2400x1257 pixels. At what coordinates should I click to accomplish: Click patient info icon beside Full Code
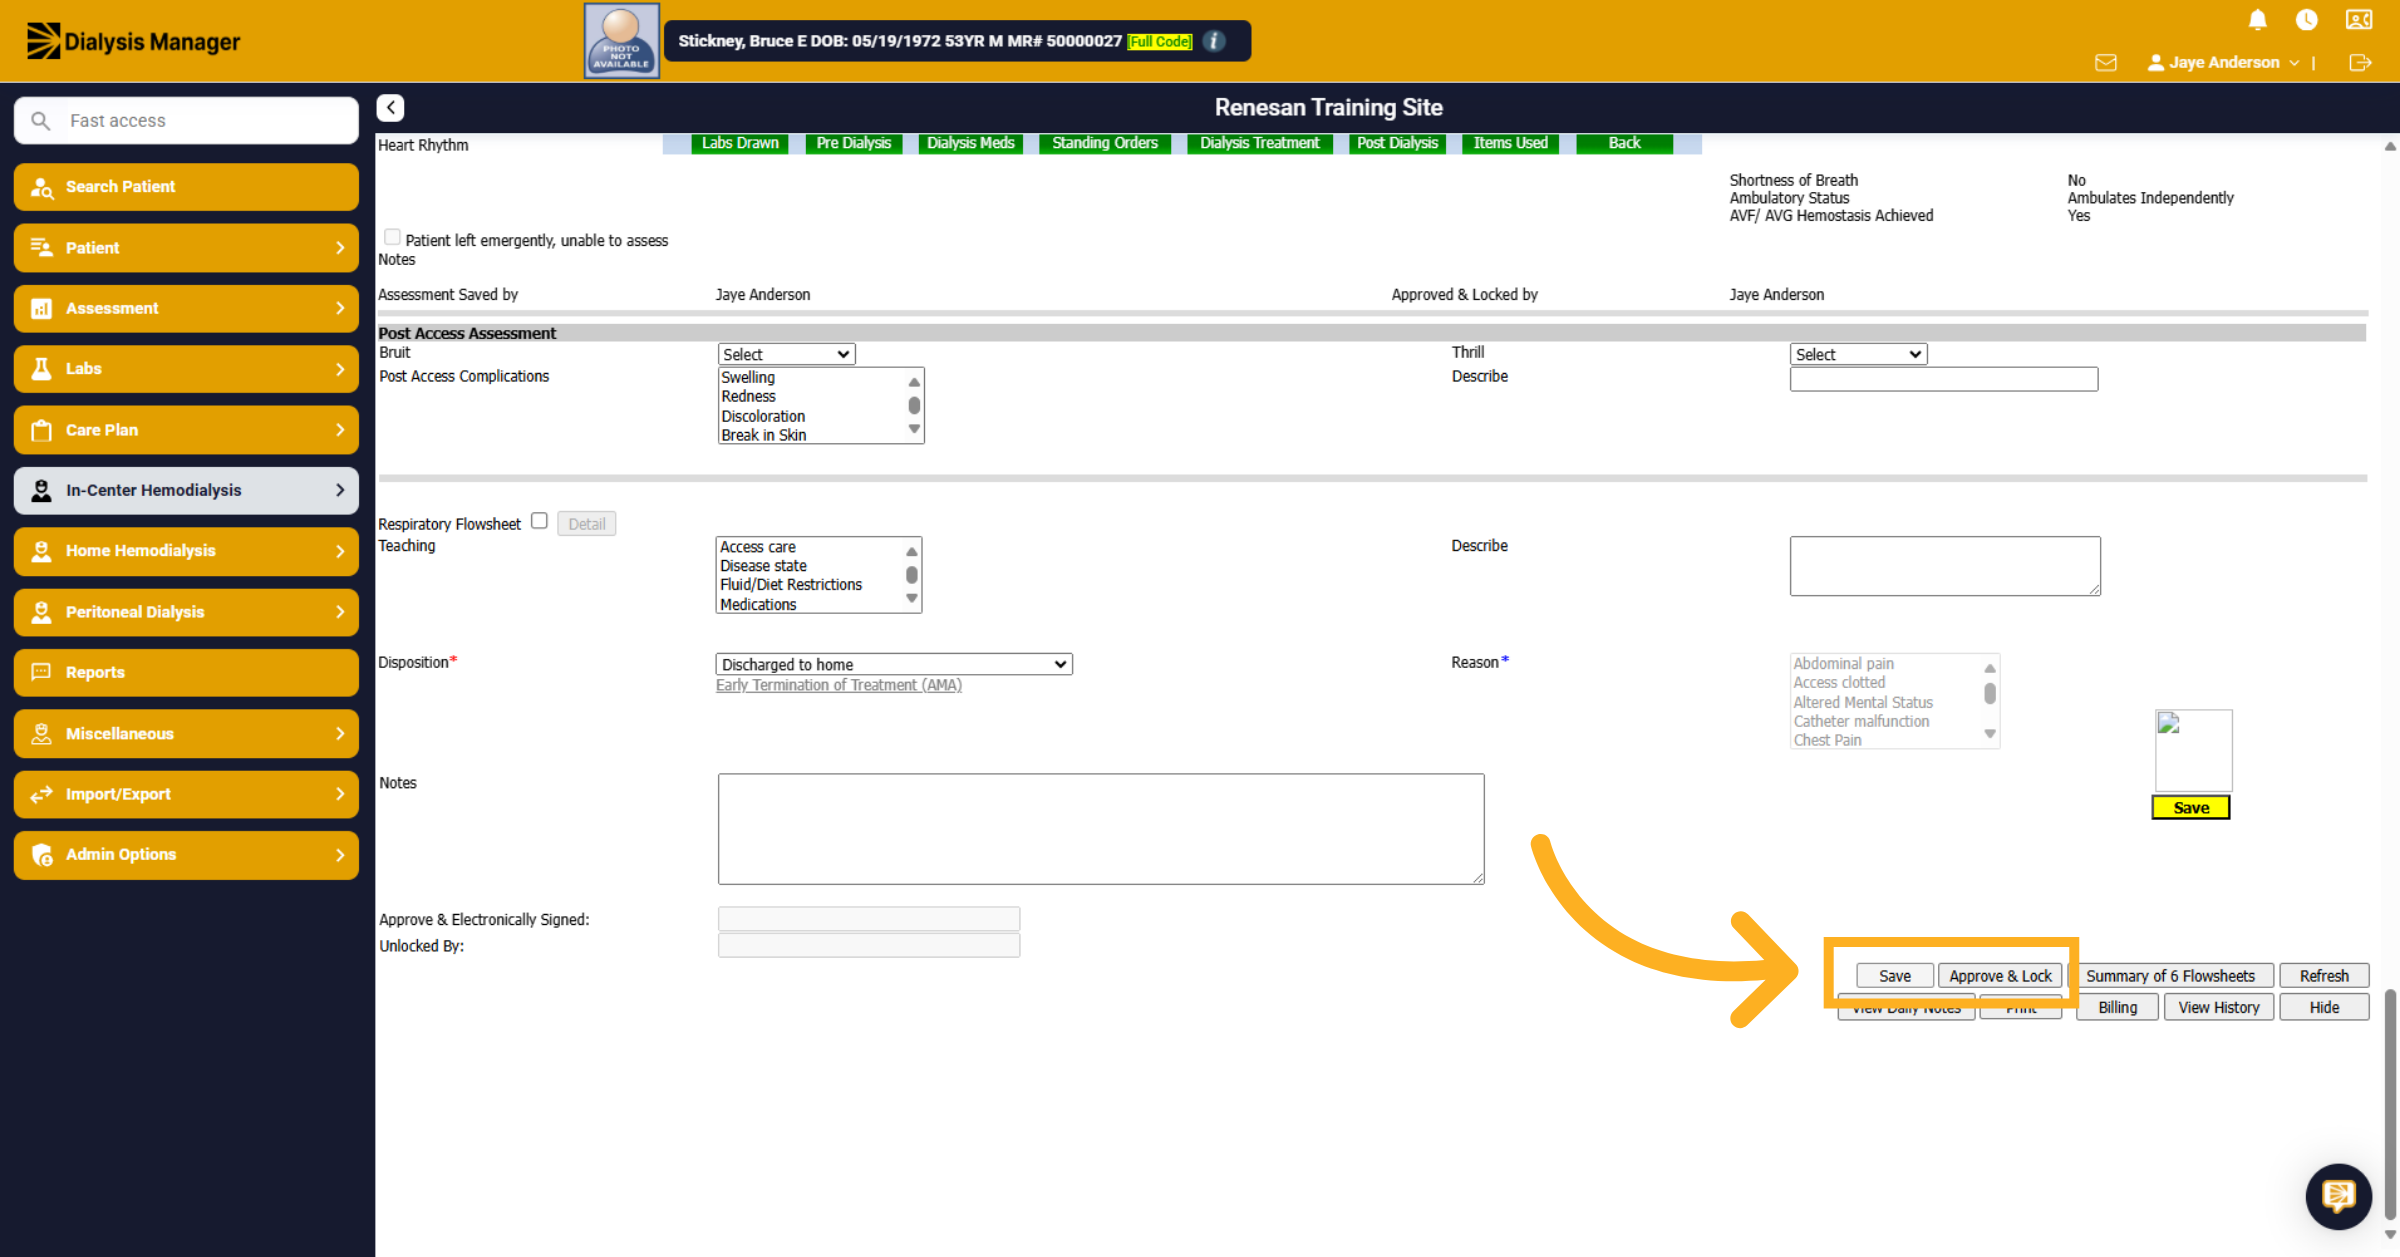click(x=1214, y=41)
